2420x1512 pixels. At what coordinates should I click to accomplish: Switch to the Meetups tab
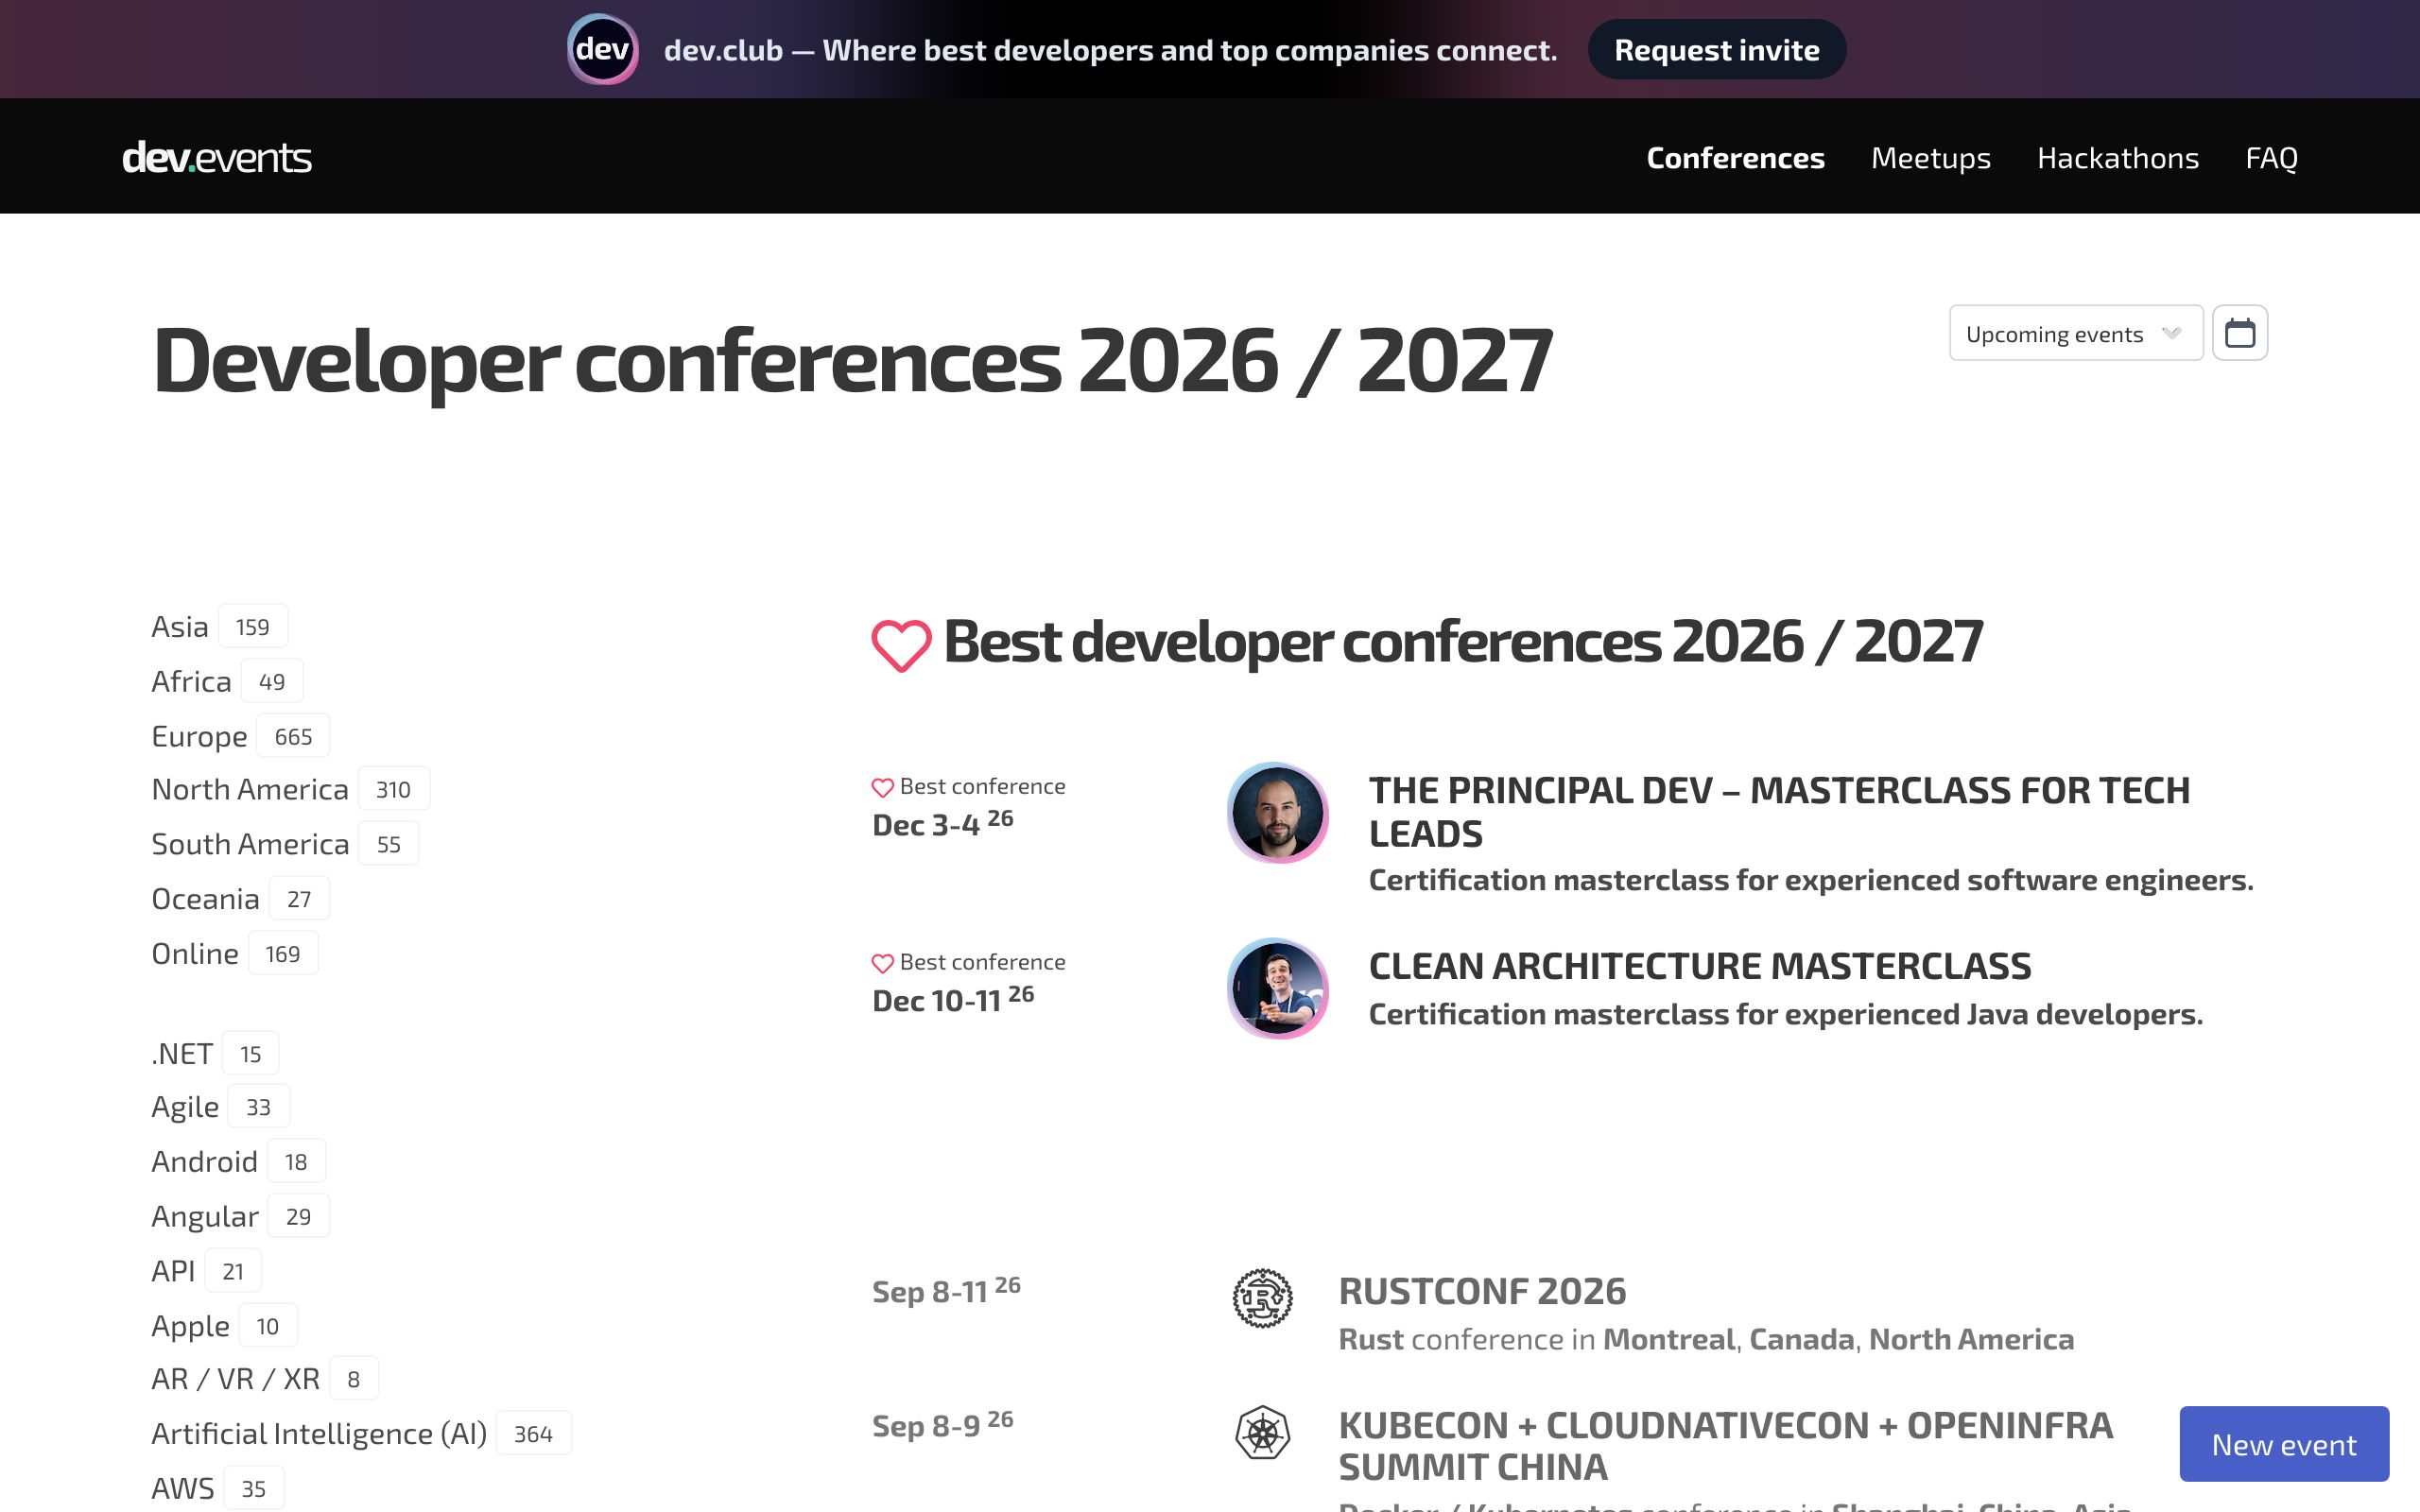coord(1930,157)
